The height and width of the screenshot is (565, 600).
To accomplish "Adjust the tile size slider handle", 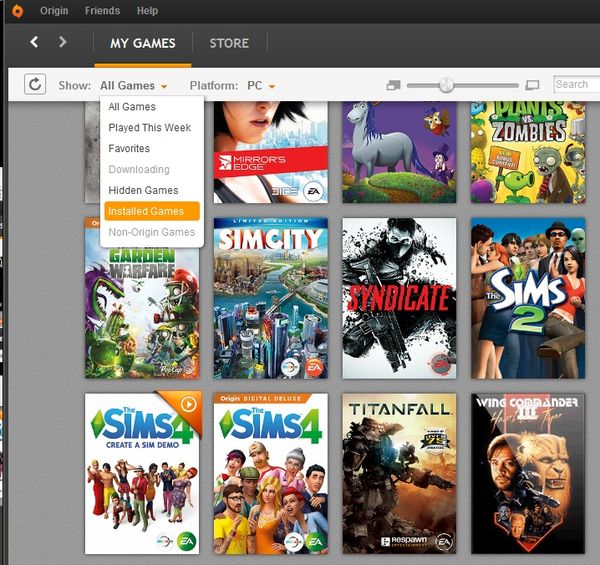I will pos(446,85).
